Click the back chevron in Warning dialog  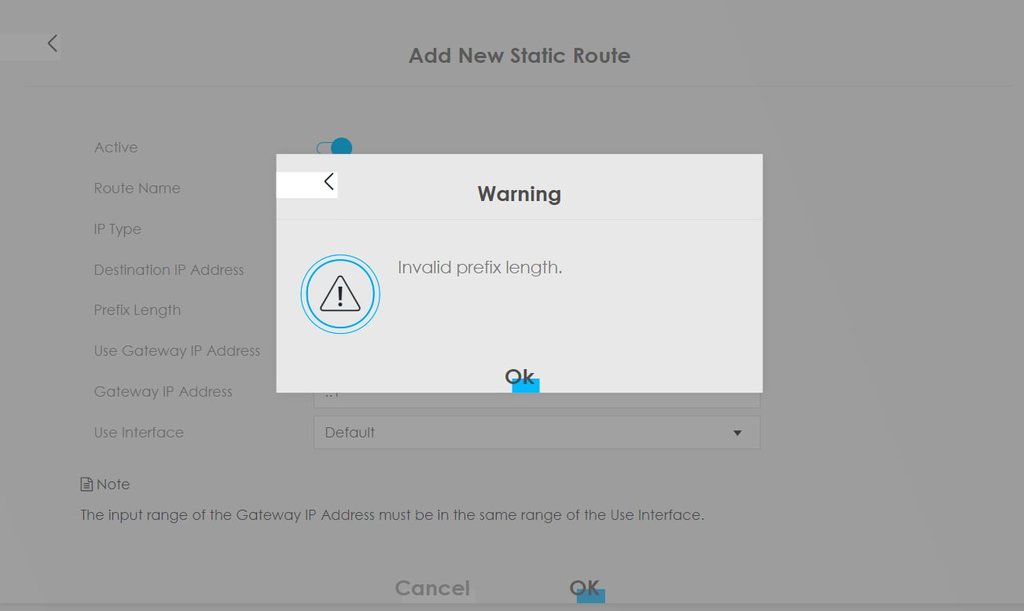[329, 182]
